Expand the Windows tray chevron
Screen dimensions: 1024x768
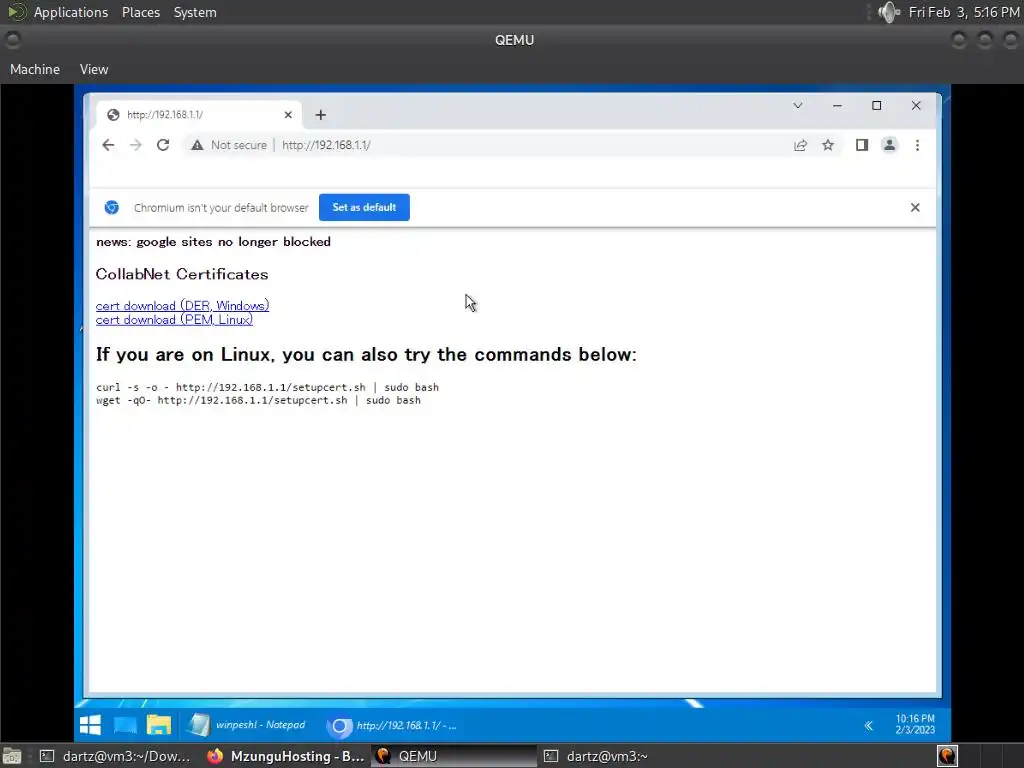tap(869, 726)
